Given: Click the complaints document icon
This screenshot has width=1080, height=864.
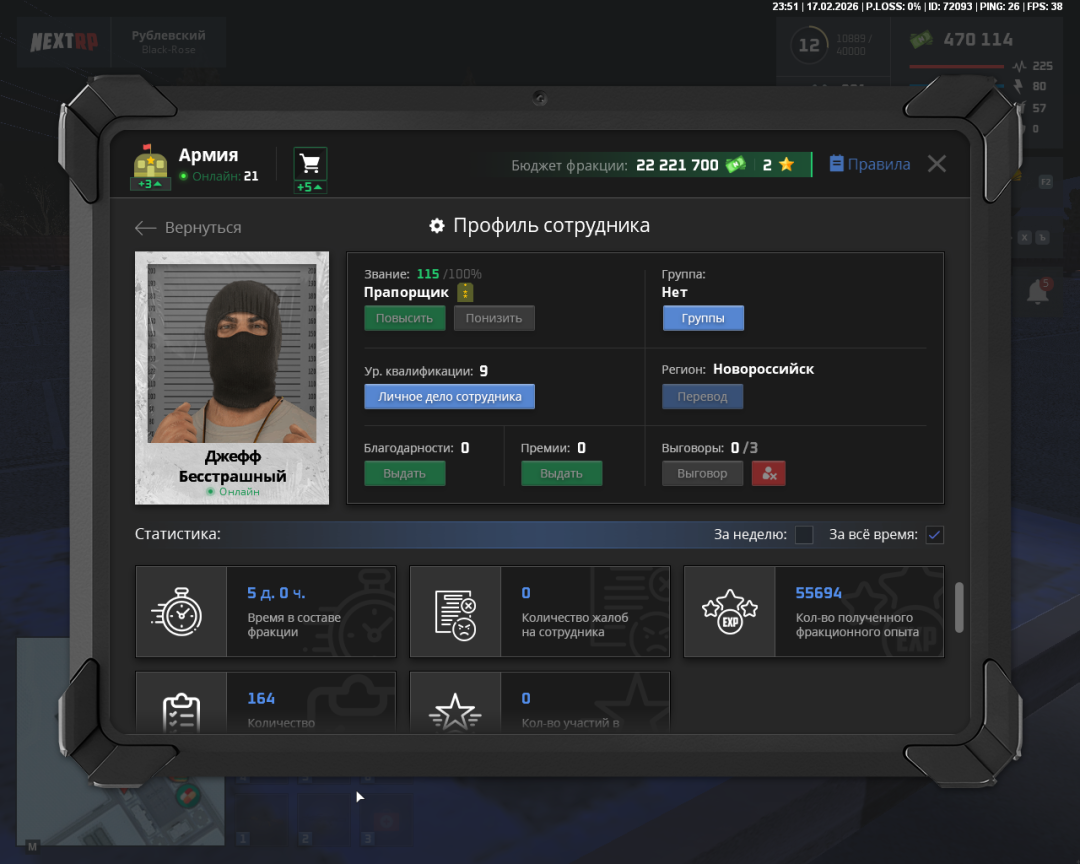Looking at the screenshot, I should tap(455, 611).
